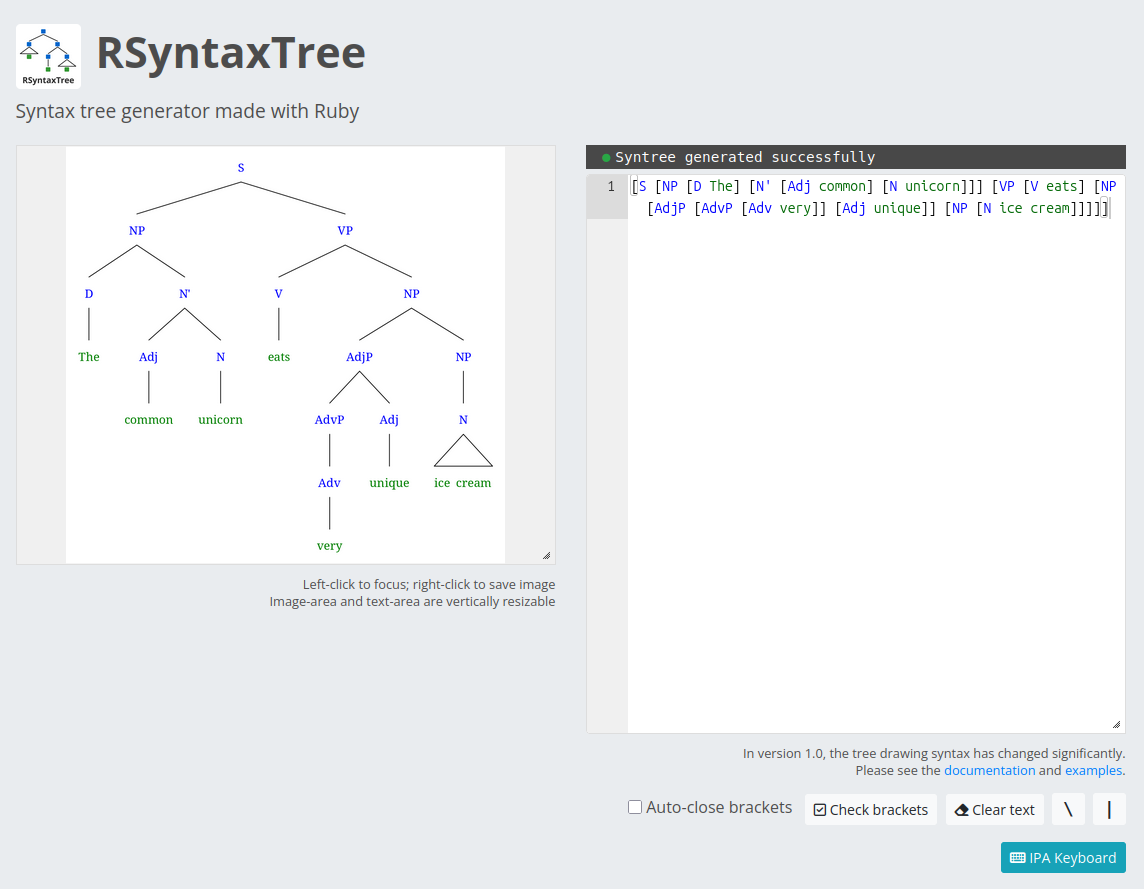Click the RSyntaxTree page title heading

(231, 53)
